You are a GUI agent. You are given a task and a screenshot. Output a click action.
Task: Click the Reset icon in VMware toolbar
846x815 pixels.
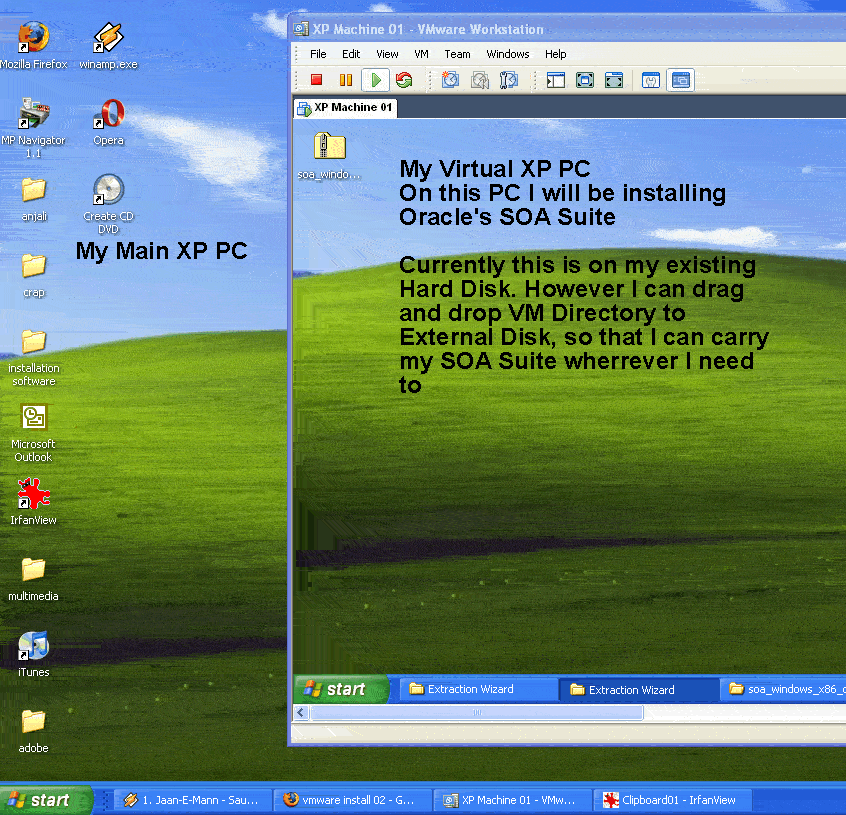pyautogui.click(x=404, y=80)
